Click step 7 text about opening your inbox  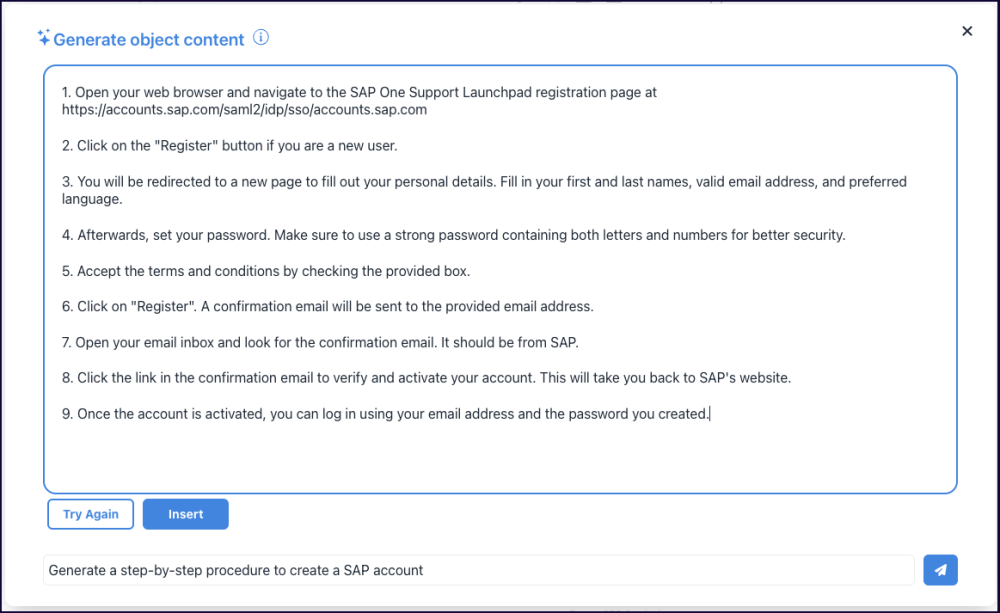pos(320,342)
